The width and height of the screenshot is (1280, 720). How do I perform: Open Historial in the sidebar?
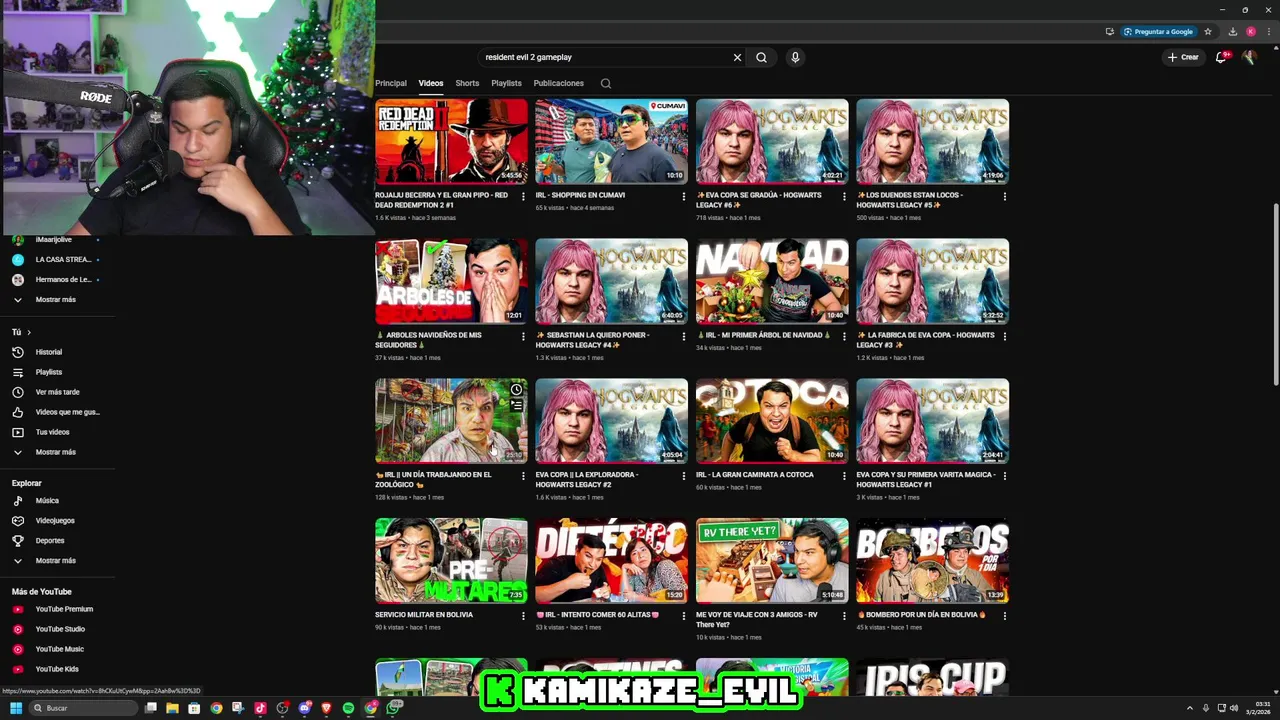click(49, 352)
